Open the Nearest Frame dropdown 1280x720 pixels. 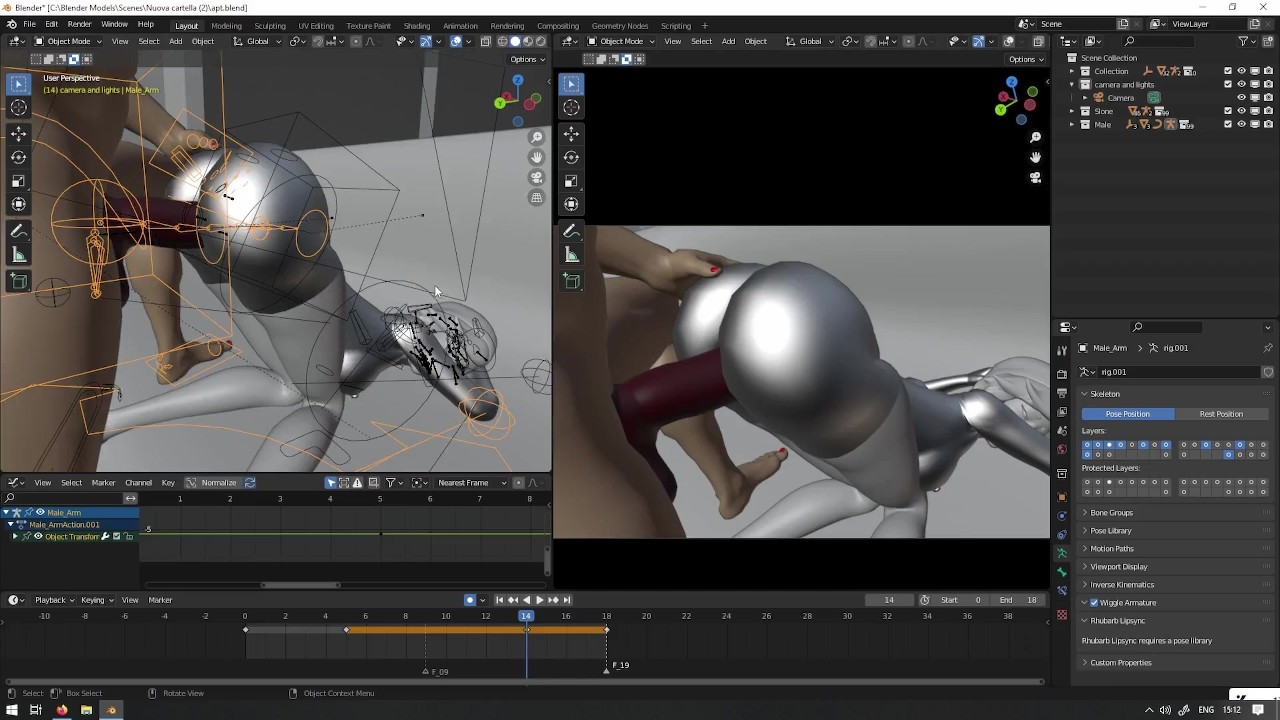[468, 483]
